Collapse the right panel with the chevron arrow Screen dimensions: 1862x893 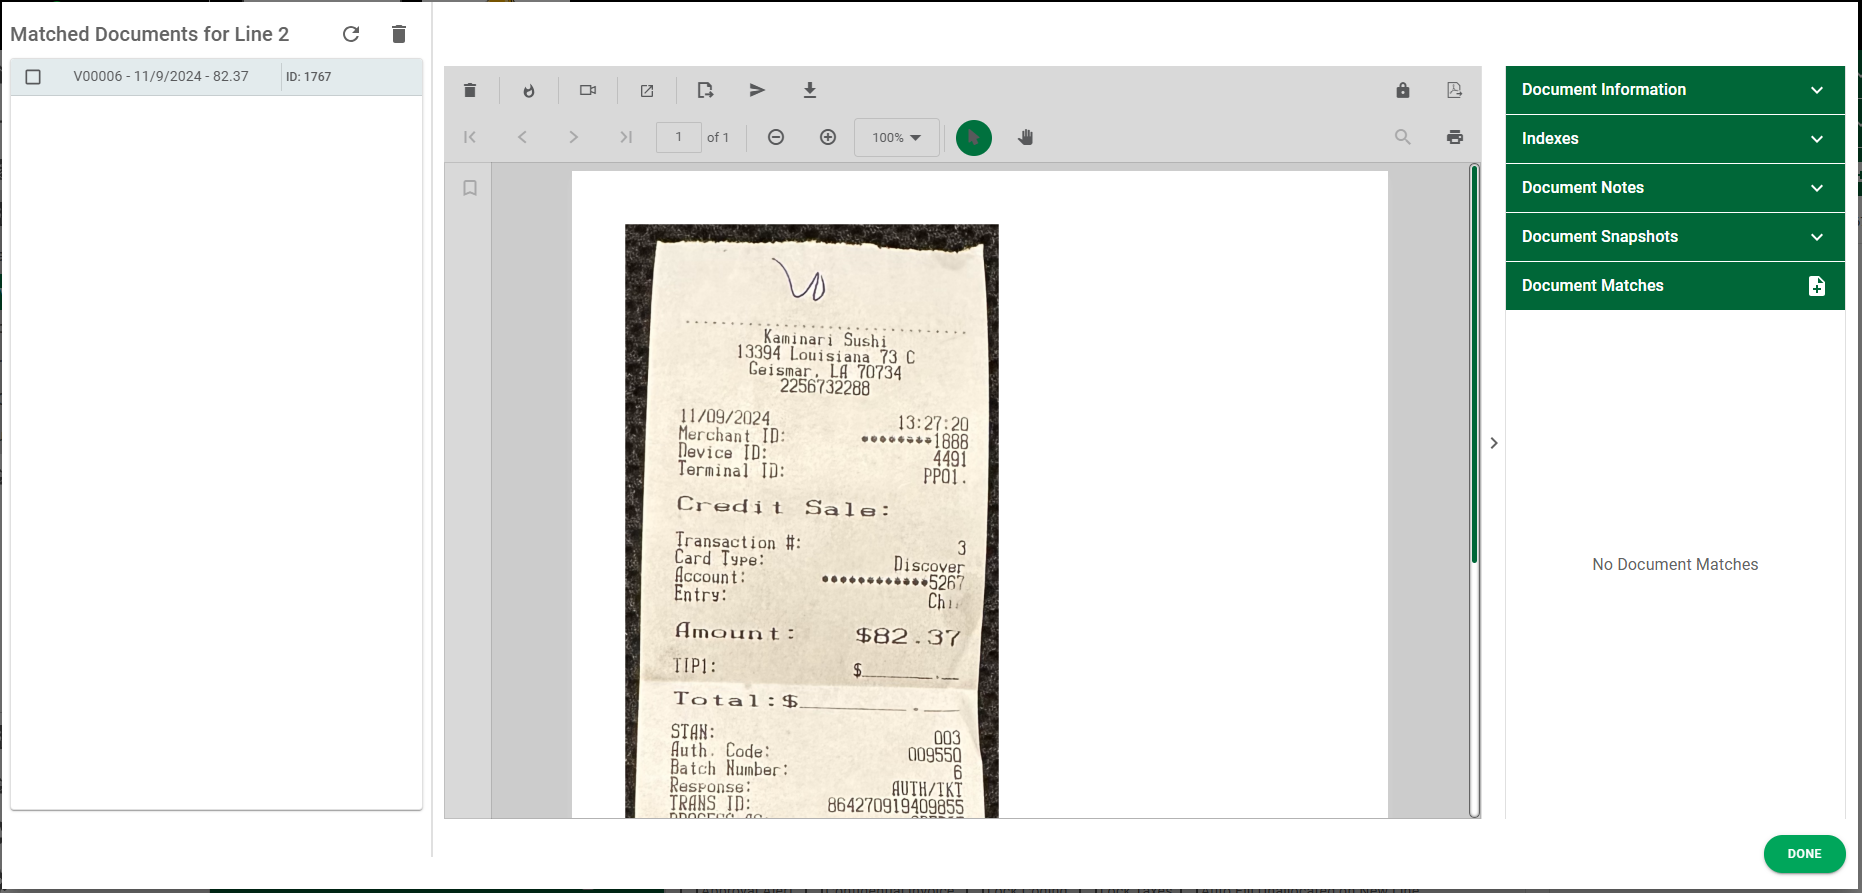(1494, 443)
